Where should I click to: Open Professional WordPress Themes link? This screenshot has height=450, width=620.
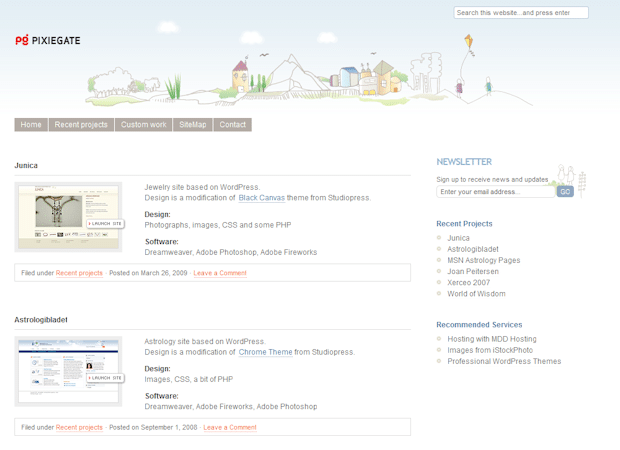[504, 361]
